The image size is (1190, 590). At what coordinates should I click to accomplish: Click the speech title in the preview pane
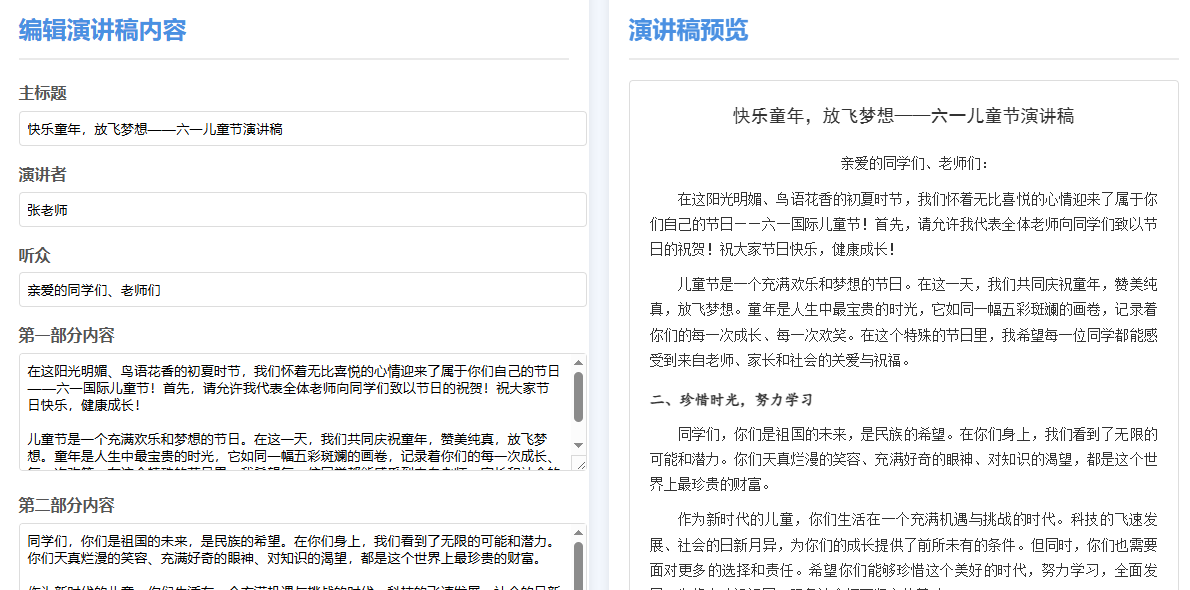[903, 116]
